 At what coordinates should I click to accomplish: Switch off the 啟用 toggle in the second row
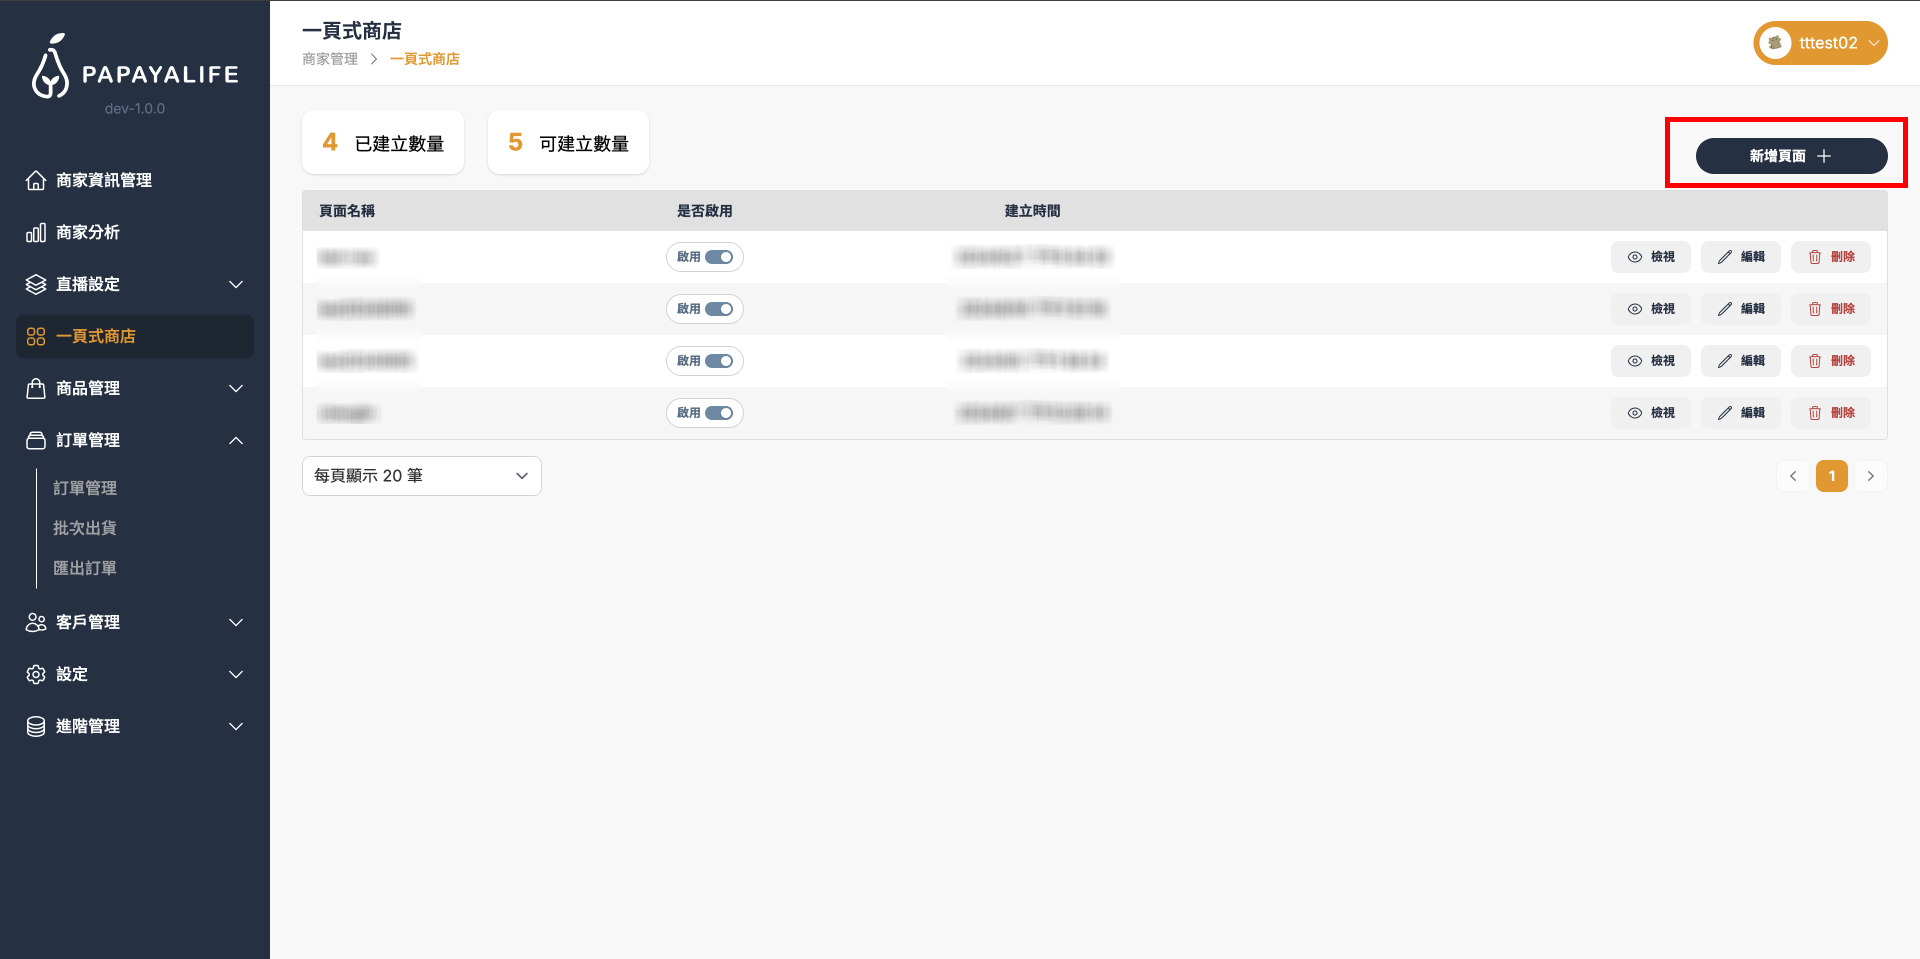719,309
